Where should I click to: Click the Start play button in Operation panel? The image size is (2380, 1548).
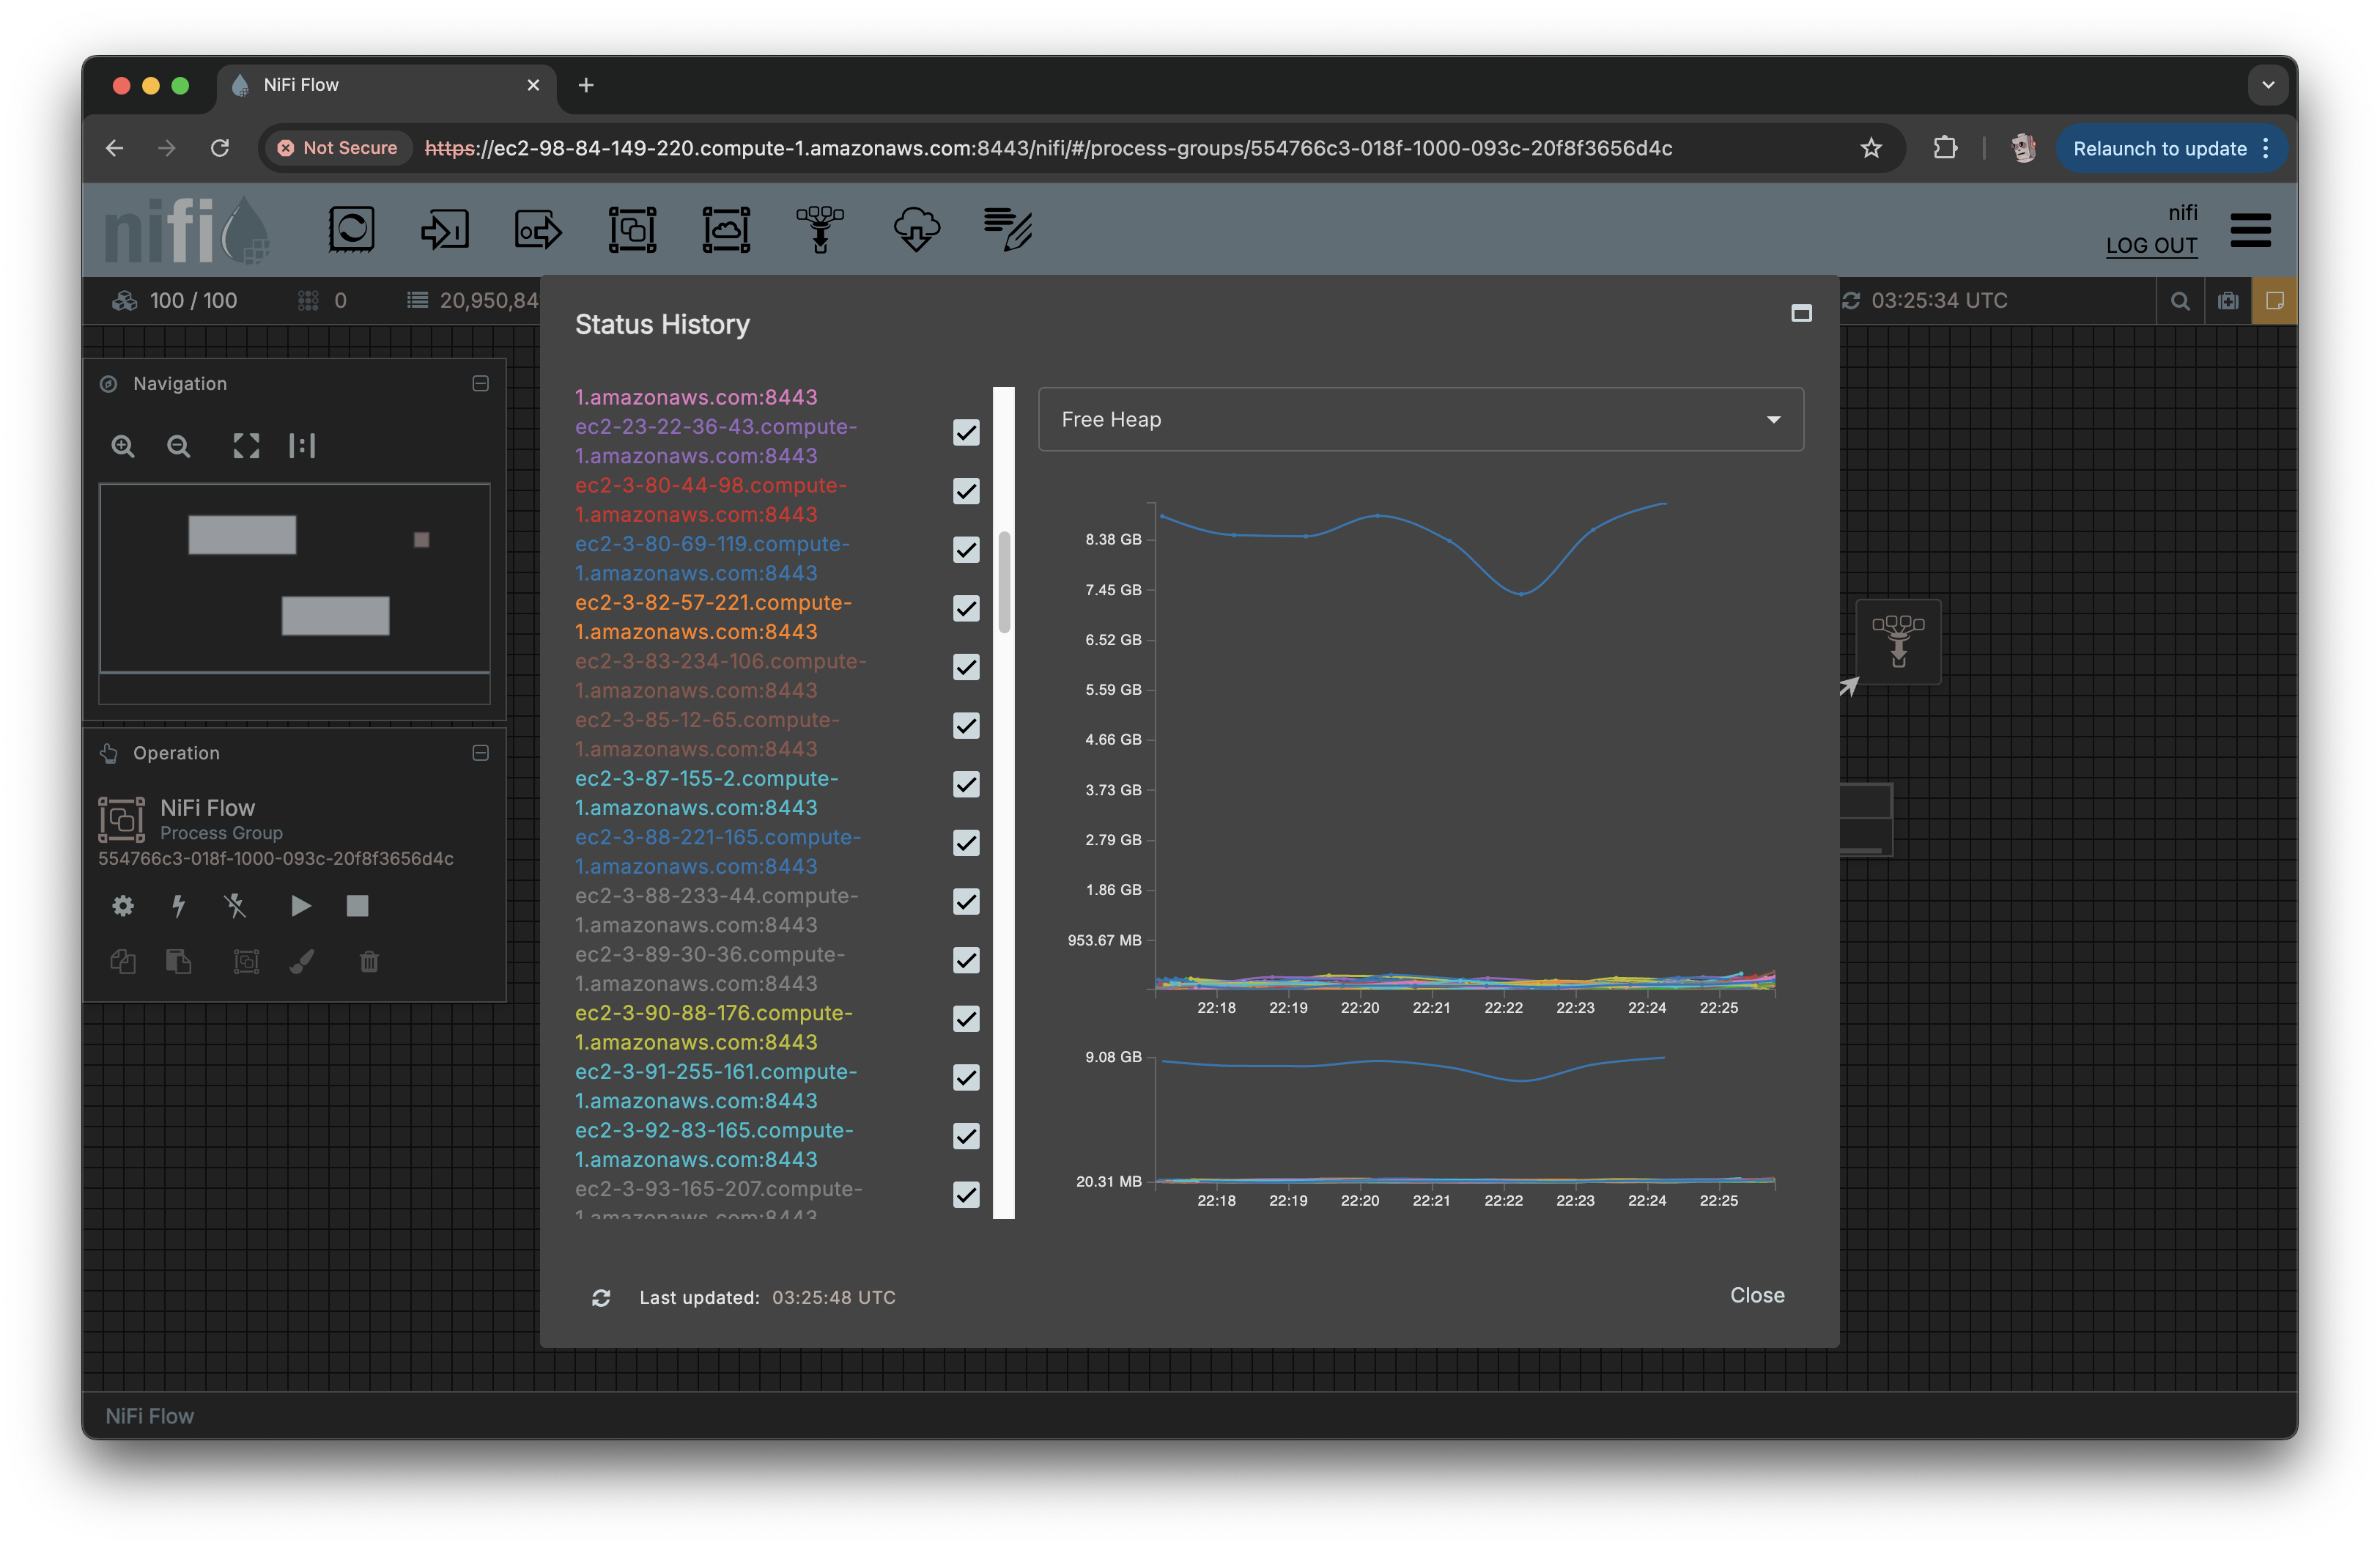[300, 906]
